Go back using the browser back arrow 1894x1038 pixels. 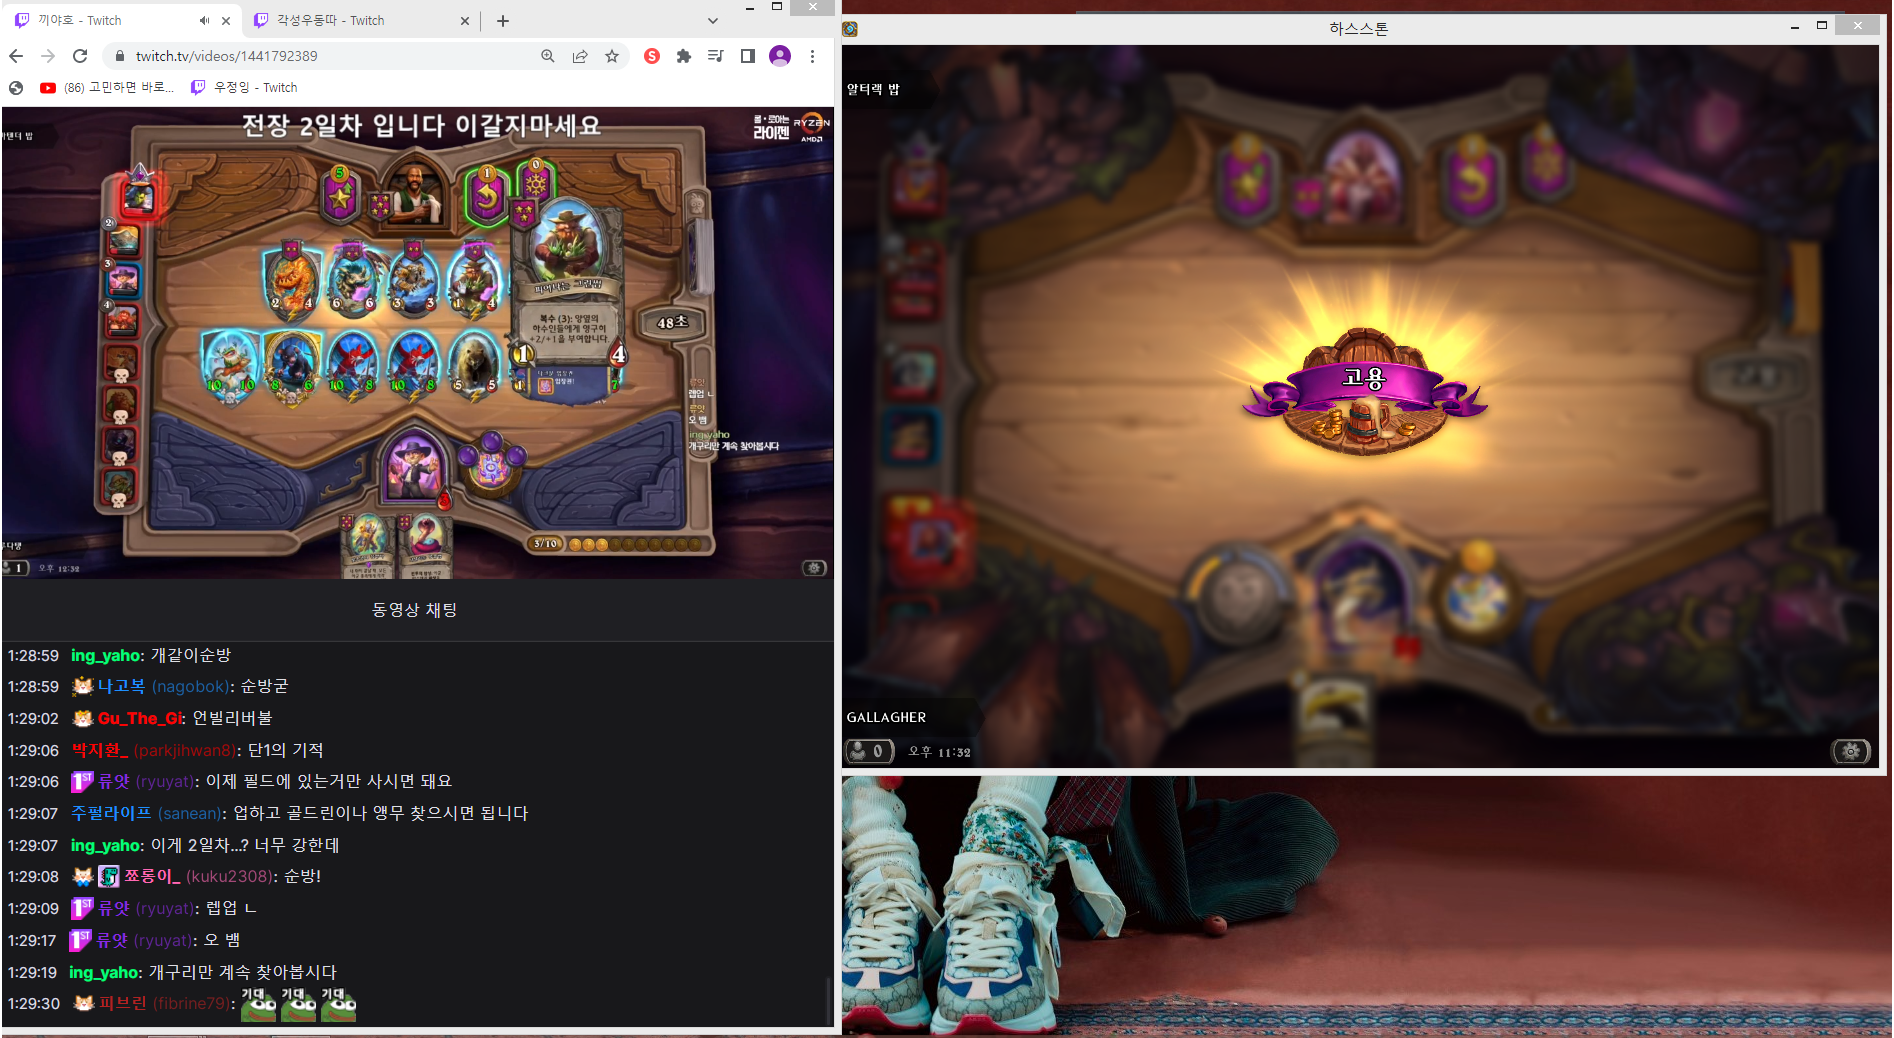[16, 56]
